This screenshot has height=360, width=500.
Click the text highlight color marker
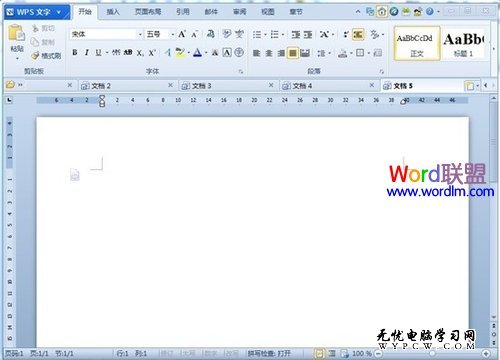tap(180, 52)
